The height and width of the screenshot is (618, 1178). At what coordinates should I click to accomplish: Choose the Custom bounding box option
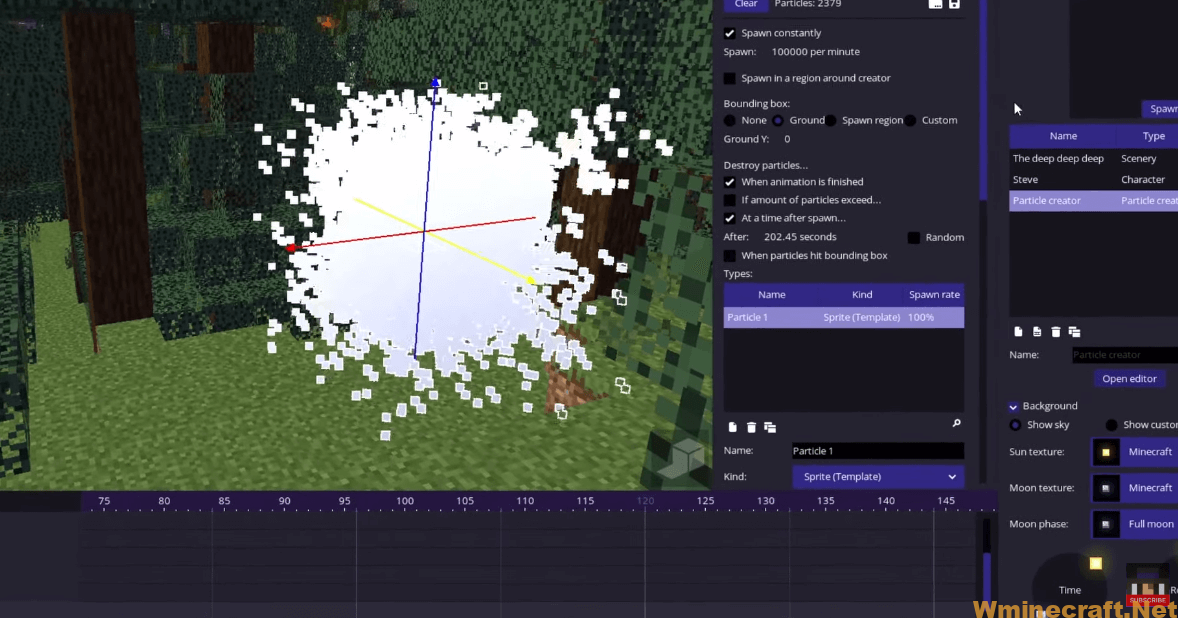911,120
